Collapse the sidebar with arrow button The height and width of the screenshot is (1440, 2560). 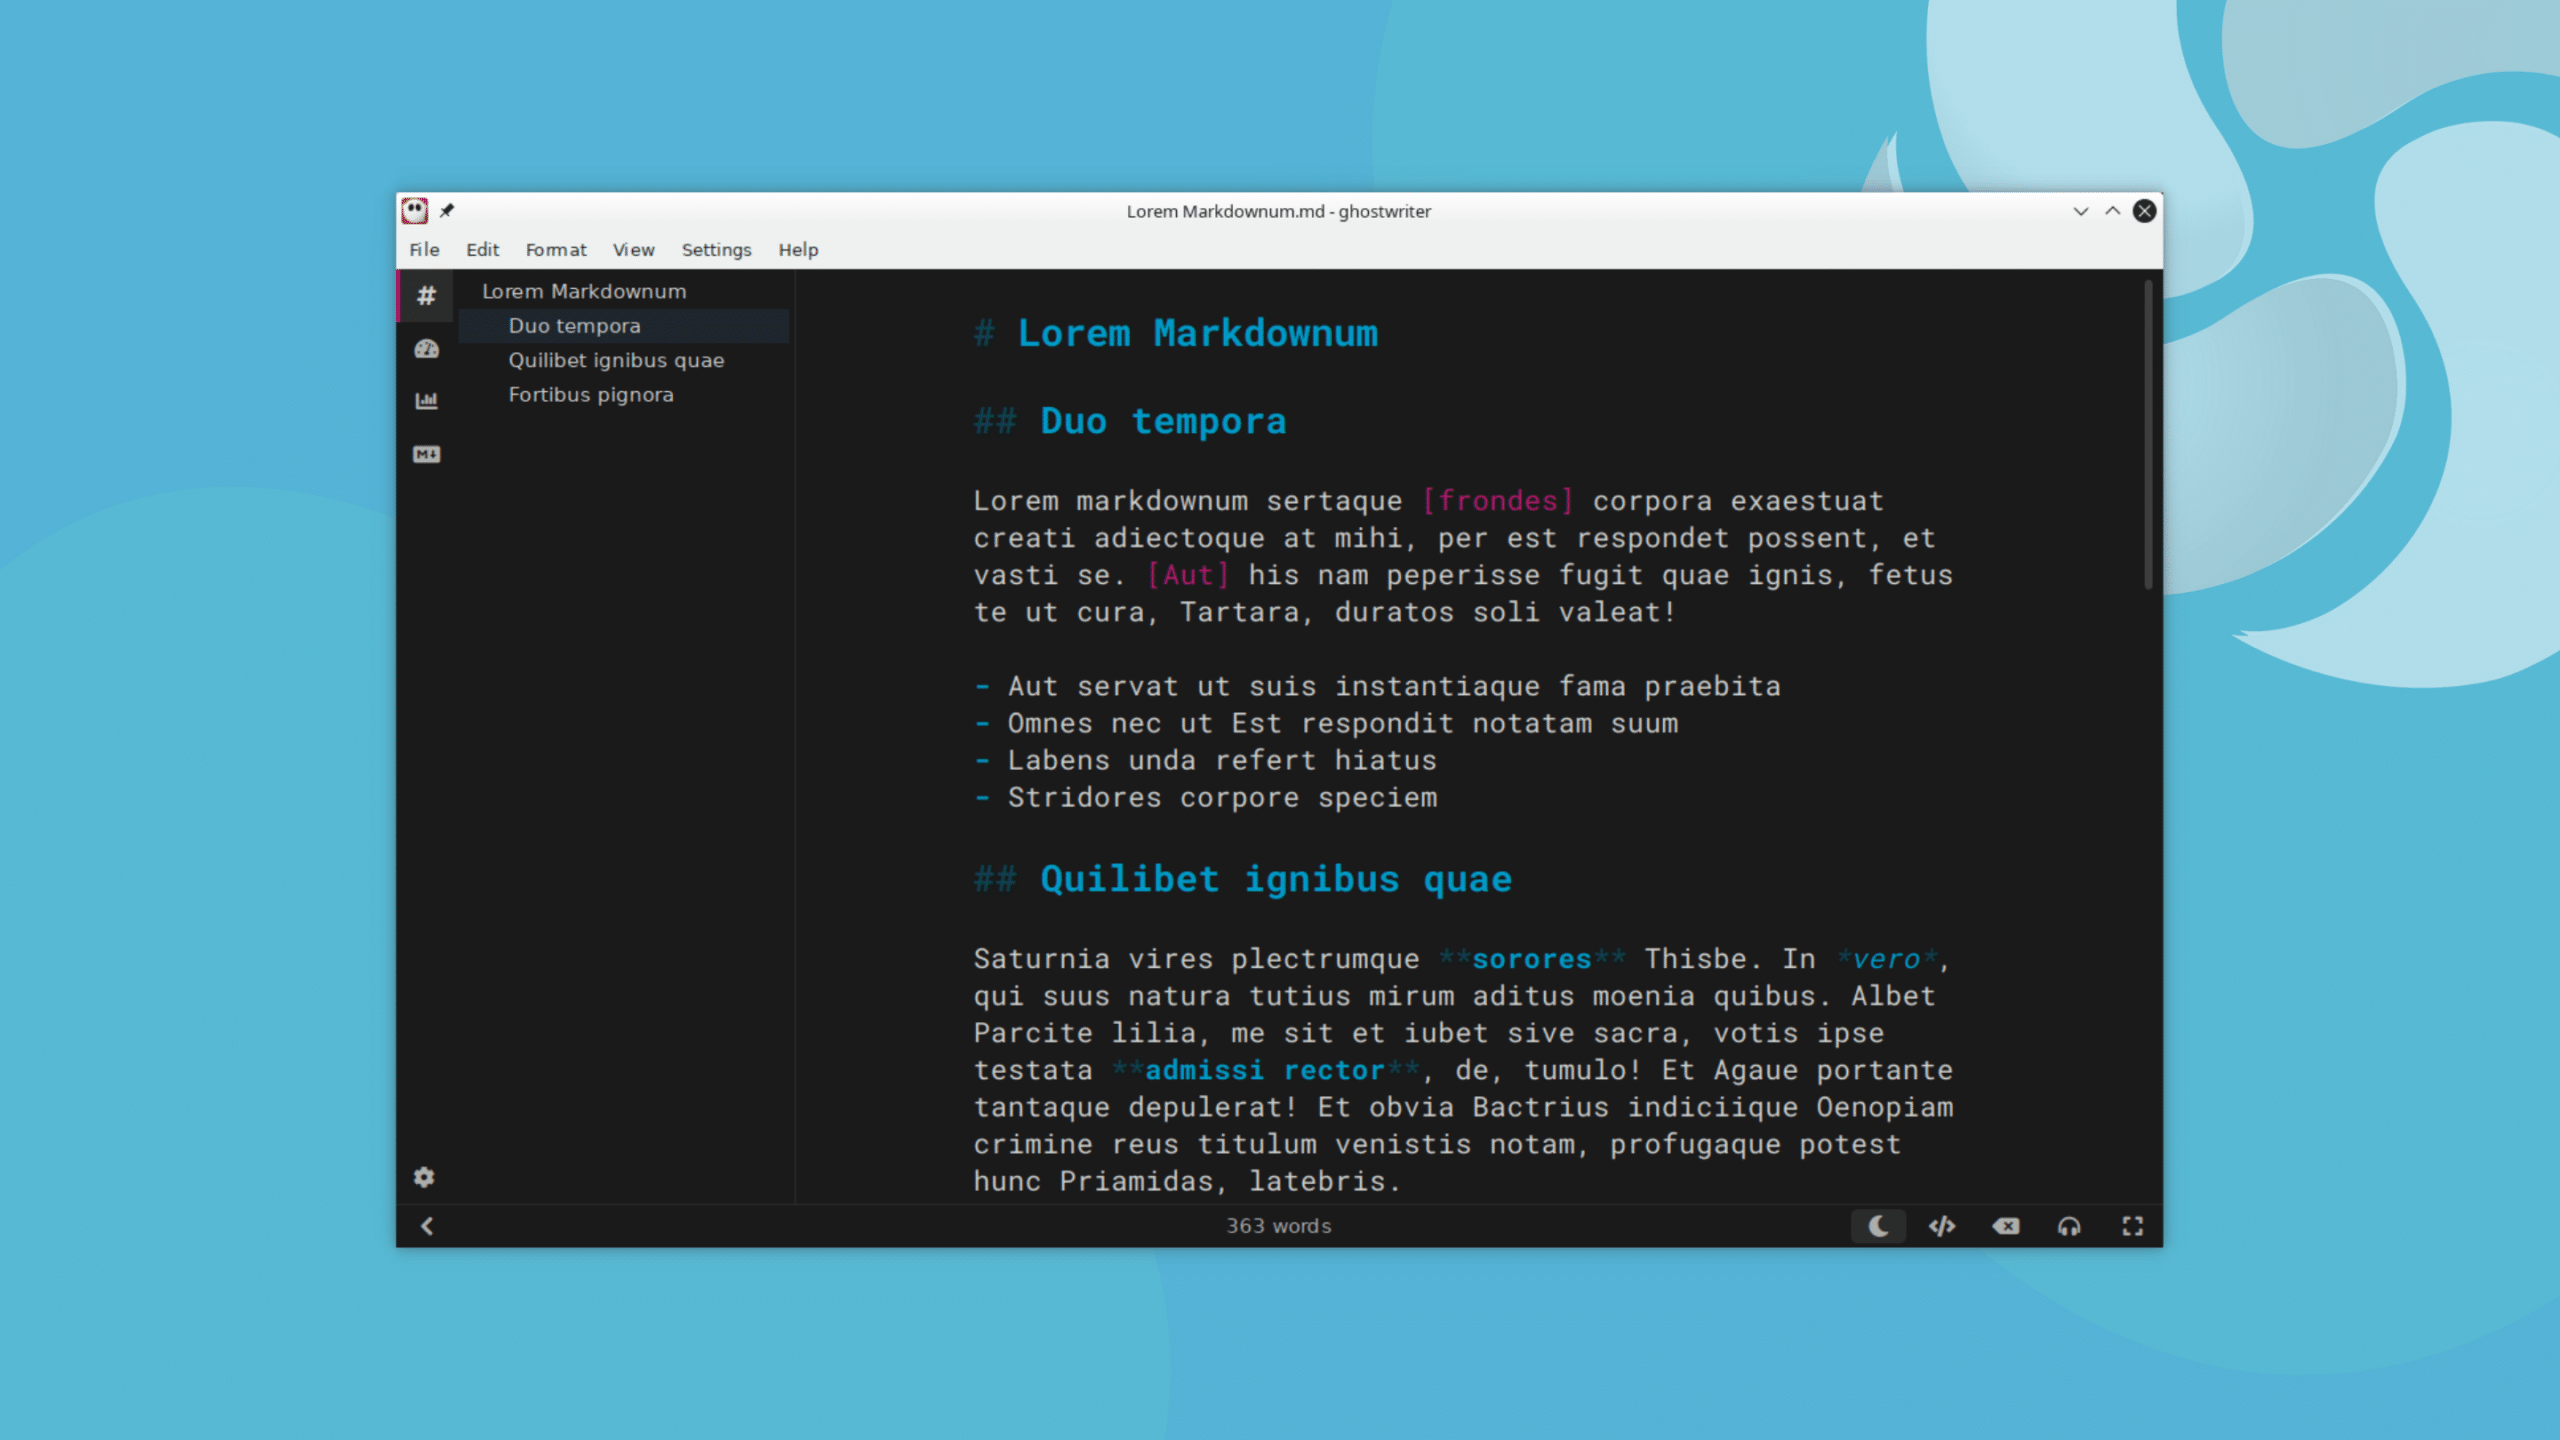[427, 1226]
